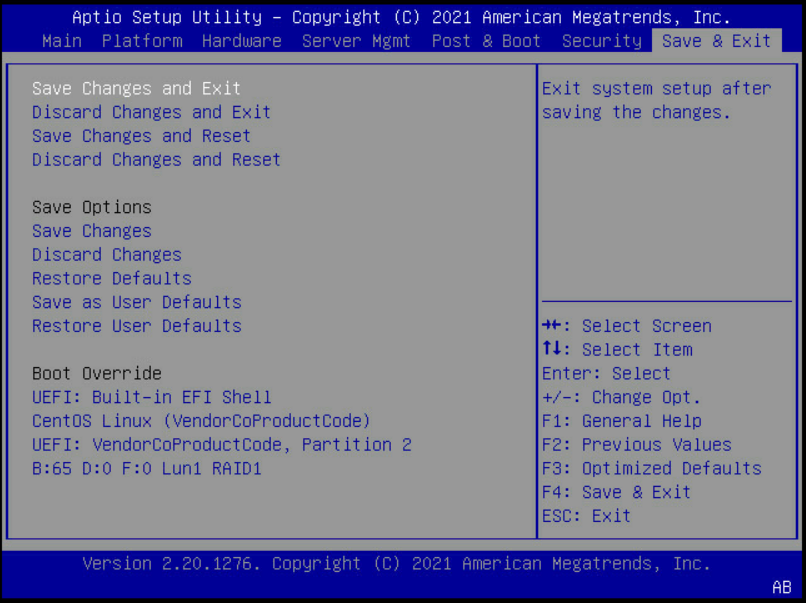
Task: Select Save Changes and Exit
Action: click(136, 89)
